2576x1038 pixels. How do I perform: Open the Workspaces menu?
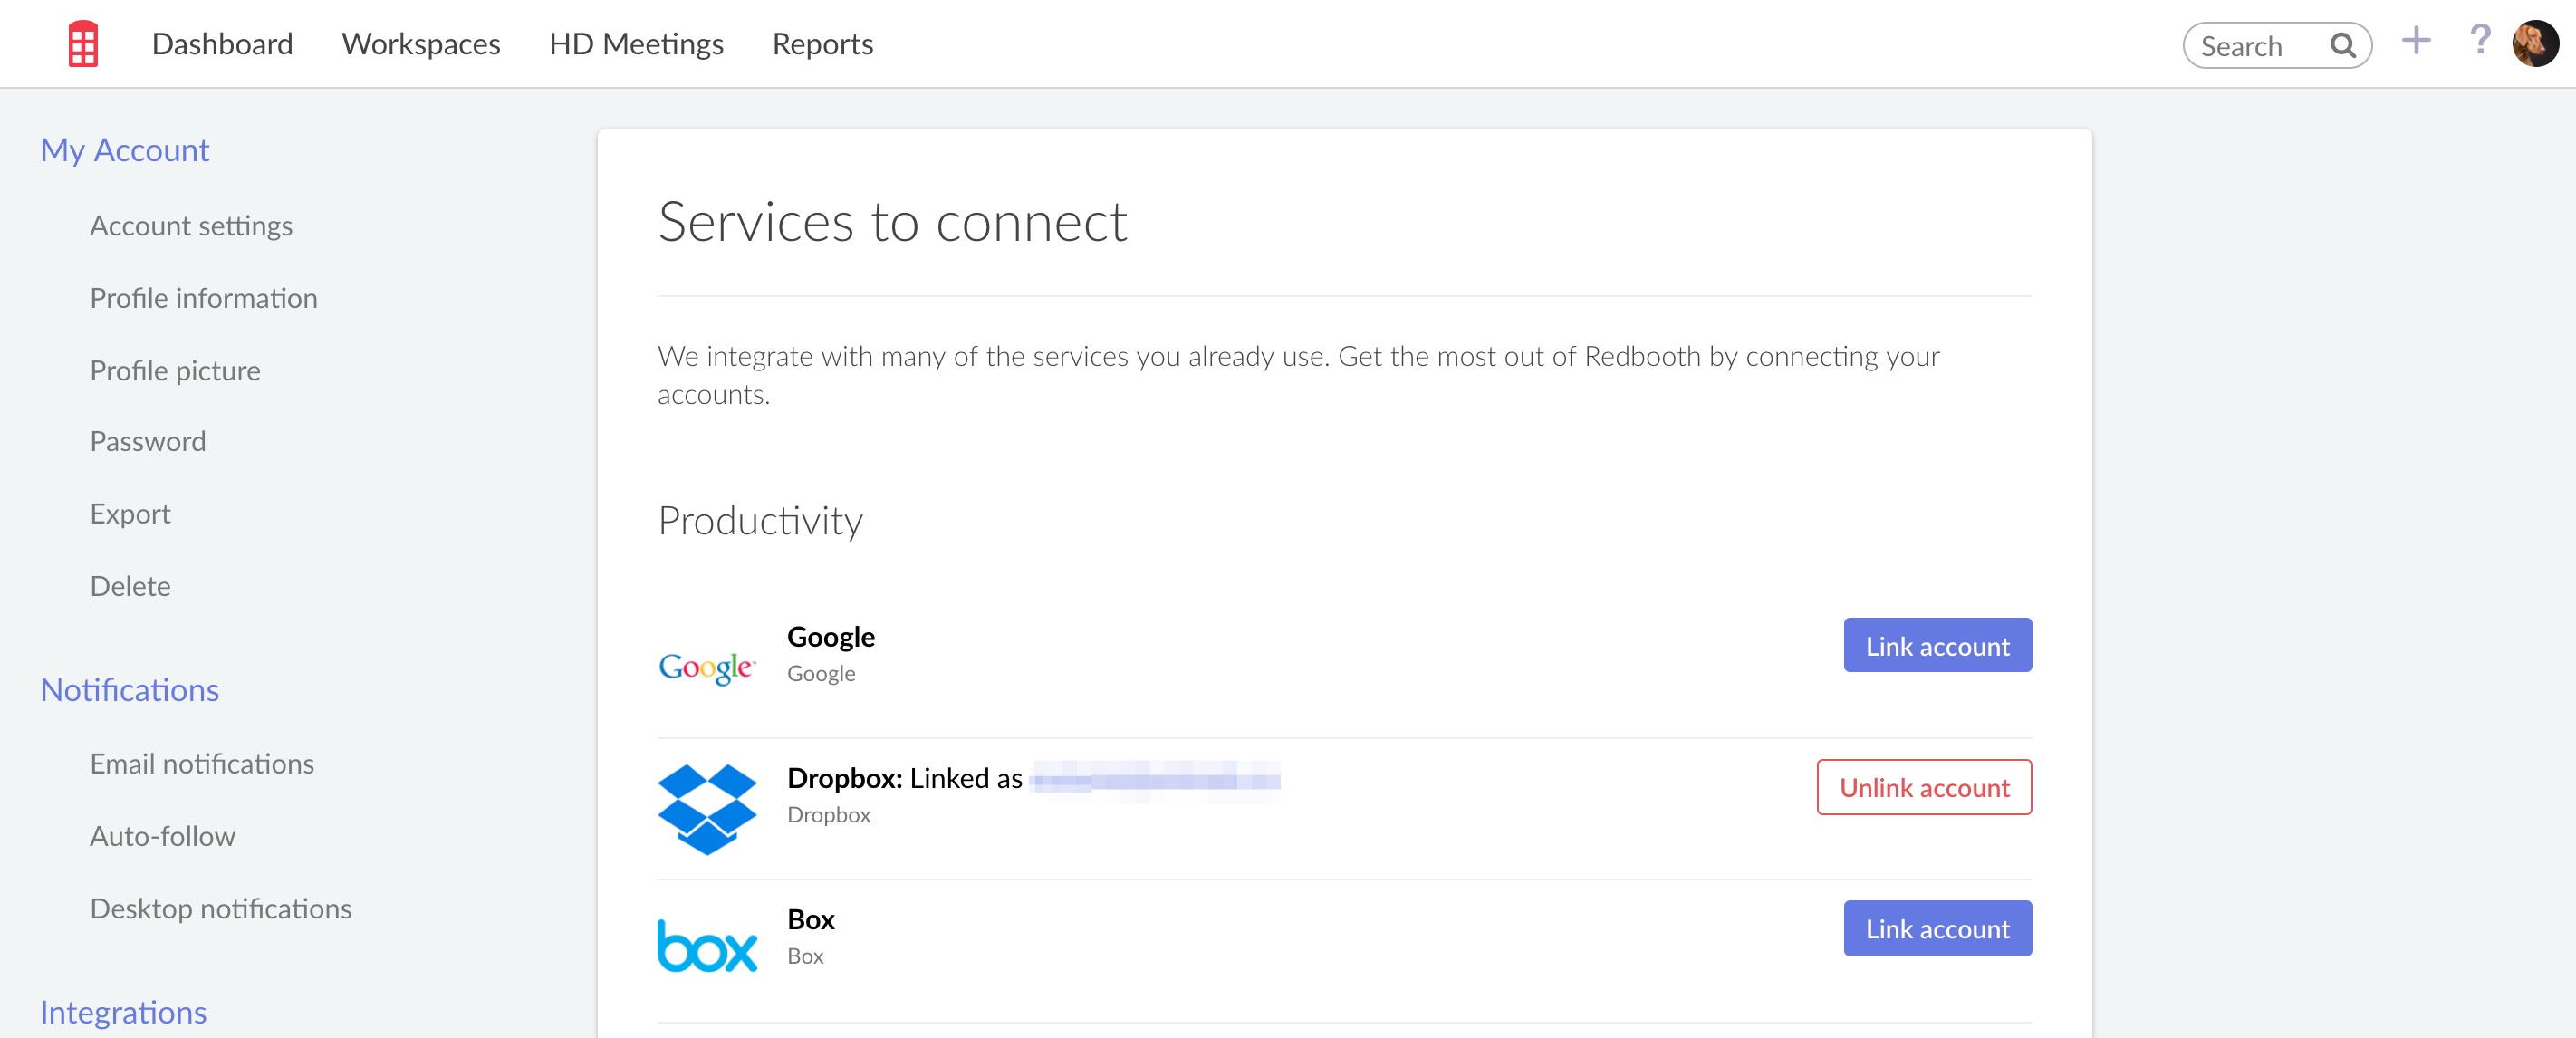pos(420,44)
